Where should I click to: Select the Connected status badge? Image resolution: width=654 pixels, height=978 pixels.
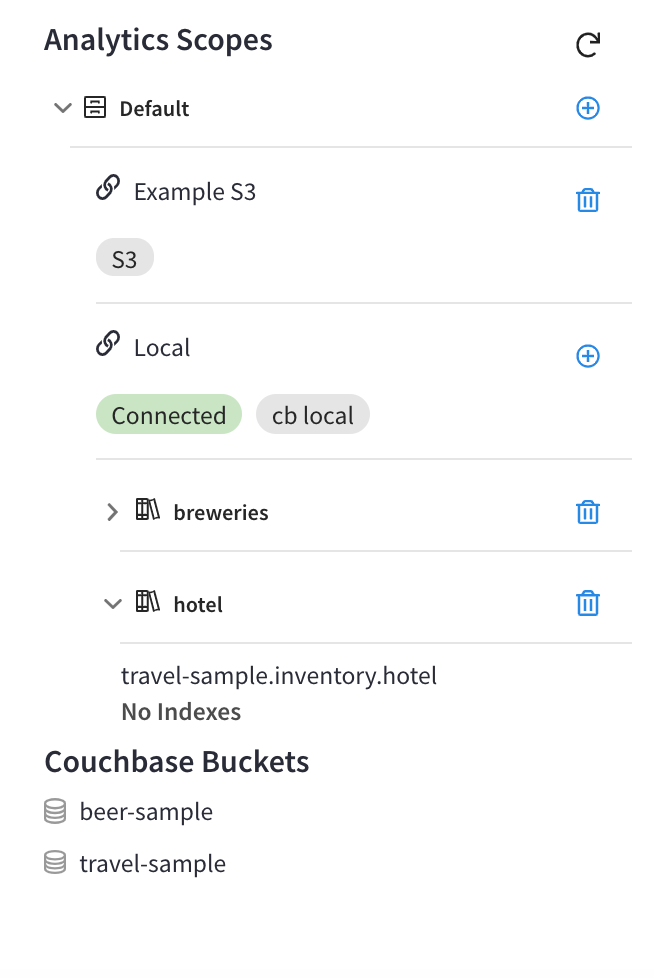coord(168,414)
